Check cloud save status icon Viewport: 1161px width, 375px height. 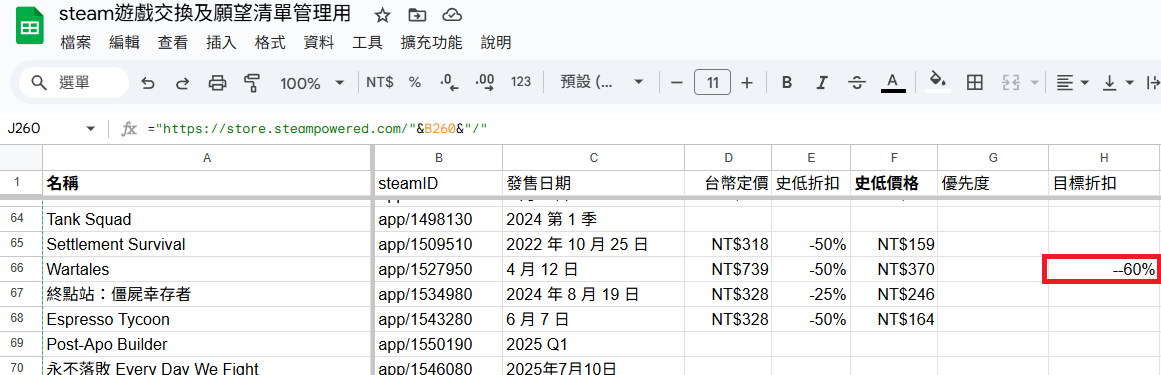(x=452, y=15)
